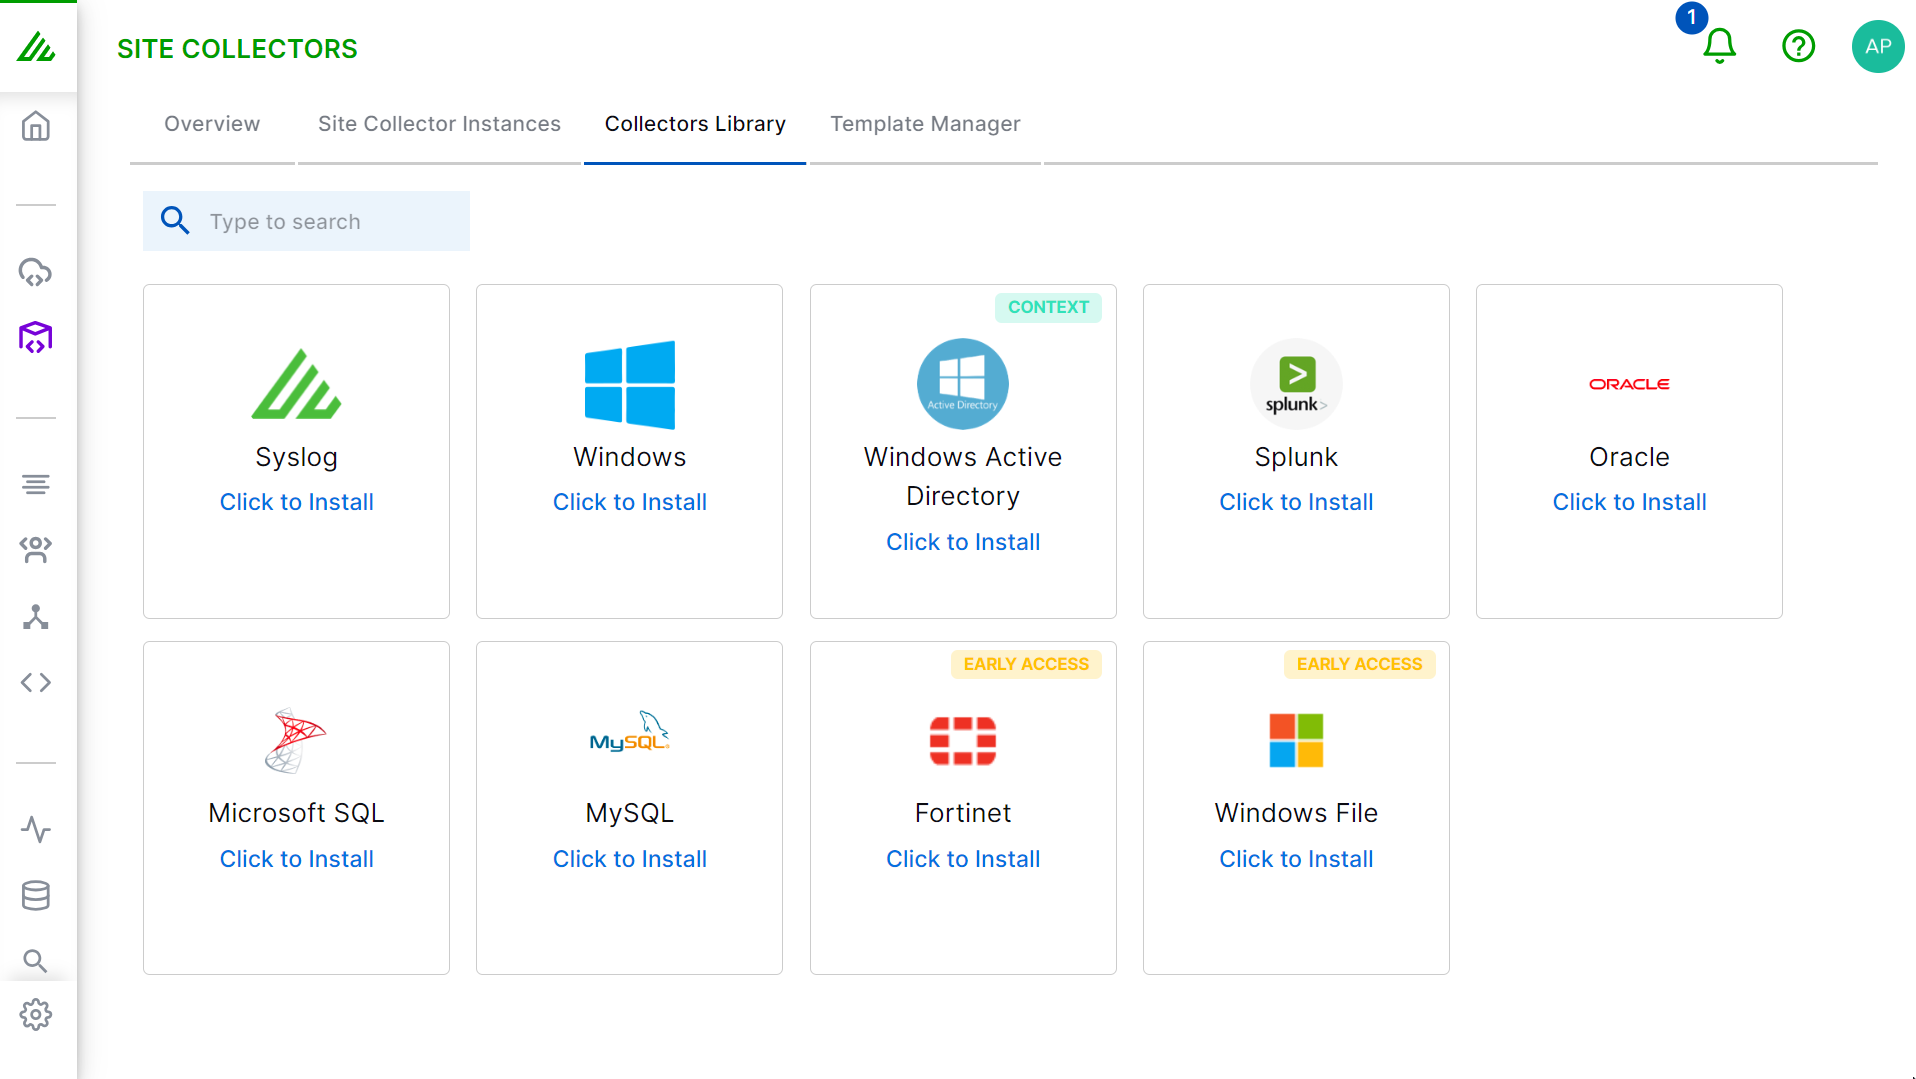Click the Fortinet red logo

click(x=962, y=741)
